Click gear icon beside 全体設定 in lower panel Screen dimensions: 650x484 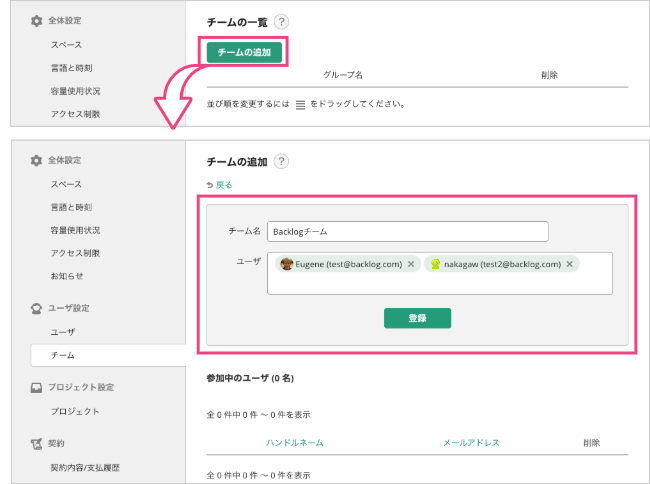coord(36,160)
